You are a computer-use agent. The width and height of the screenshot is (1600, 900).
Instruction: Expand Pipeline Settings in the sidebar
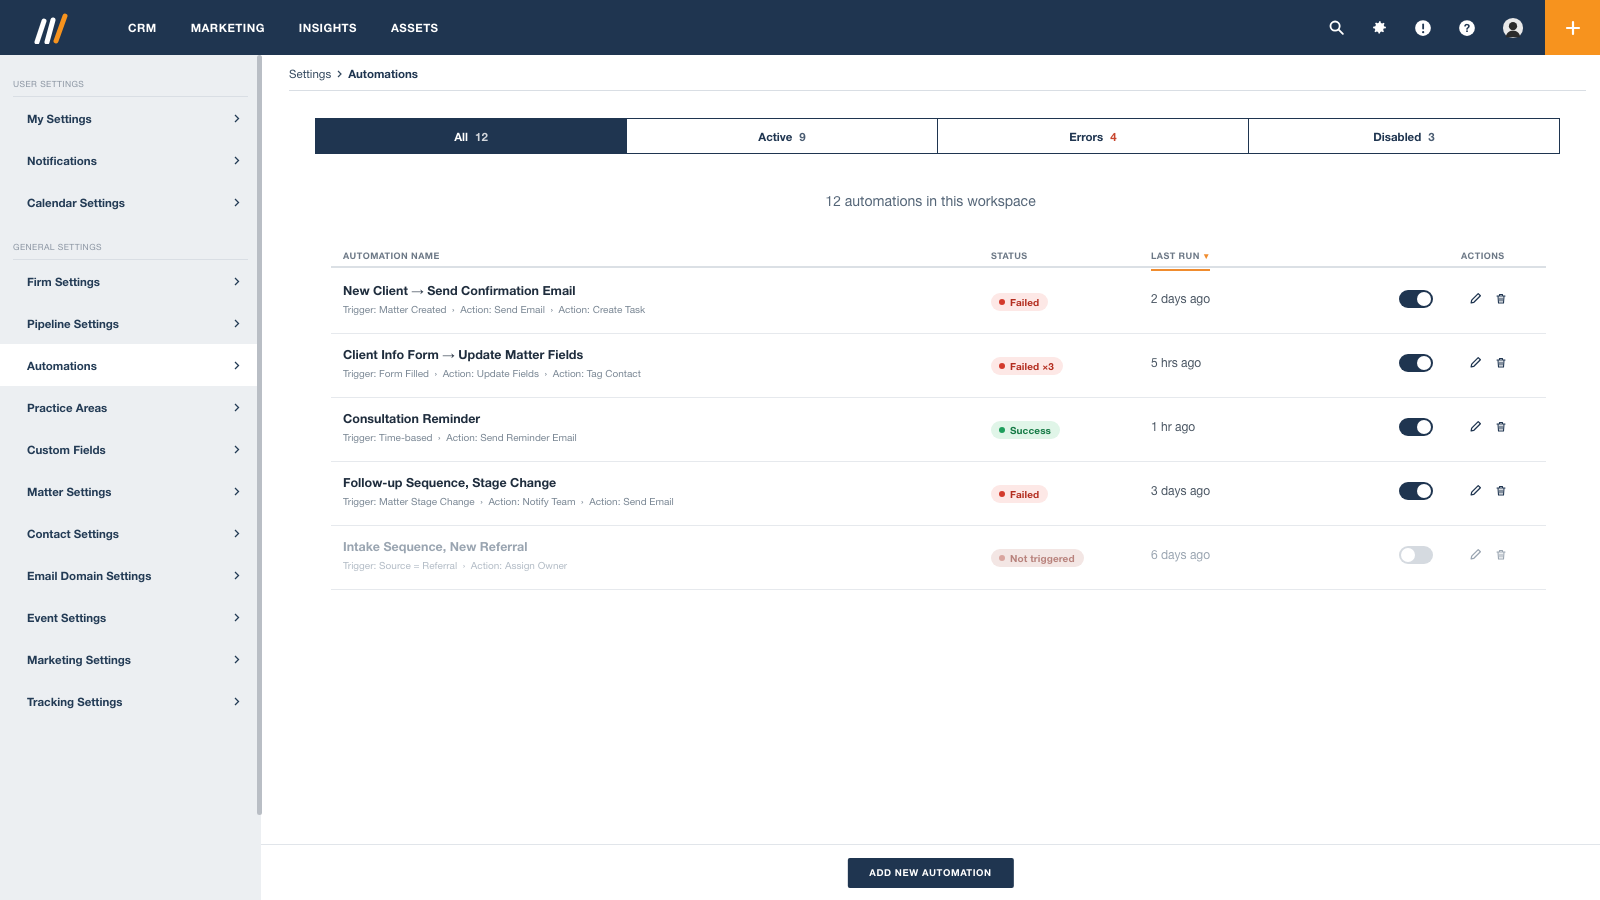(x=128, y=324)
